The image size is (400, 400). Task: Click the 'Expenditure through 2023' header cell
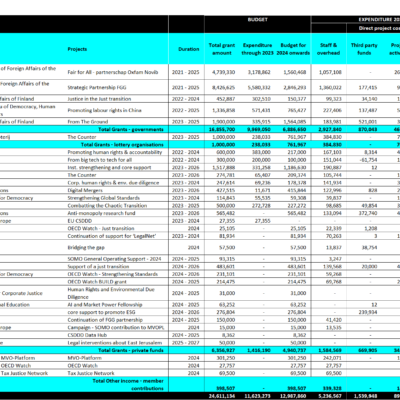pos(257,49)
